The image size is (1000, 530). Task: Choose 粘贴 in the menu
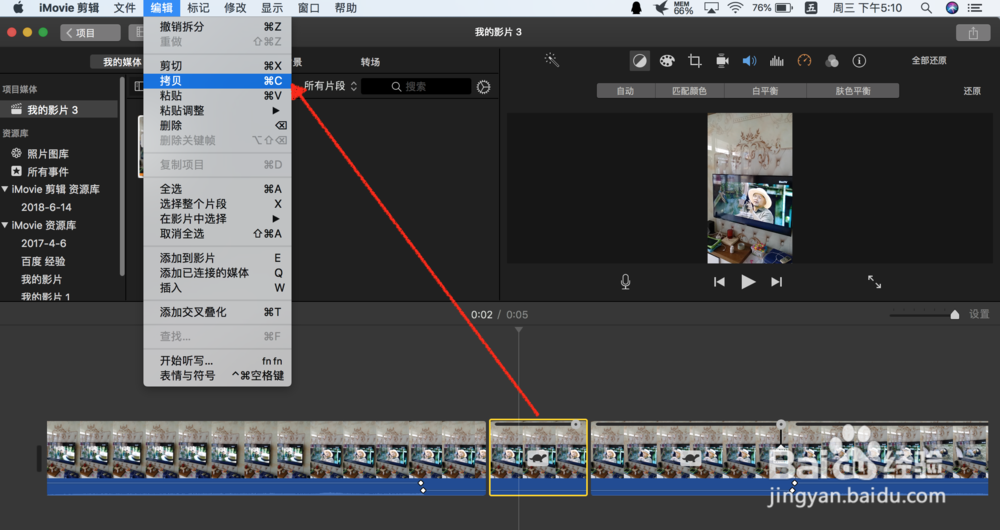click(x=217, y=96)
